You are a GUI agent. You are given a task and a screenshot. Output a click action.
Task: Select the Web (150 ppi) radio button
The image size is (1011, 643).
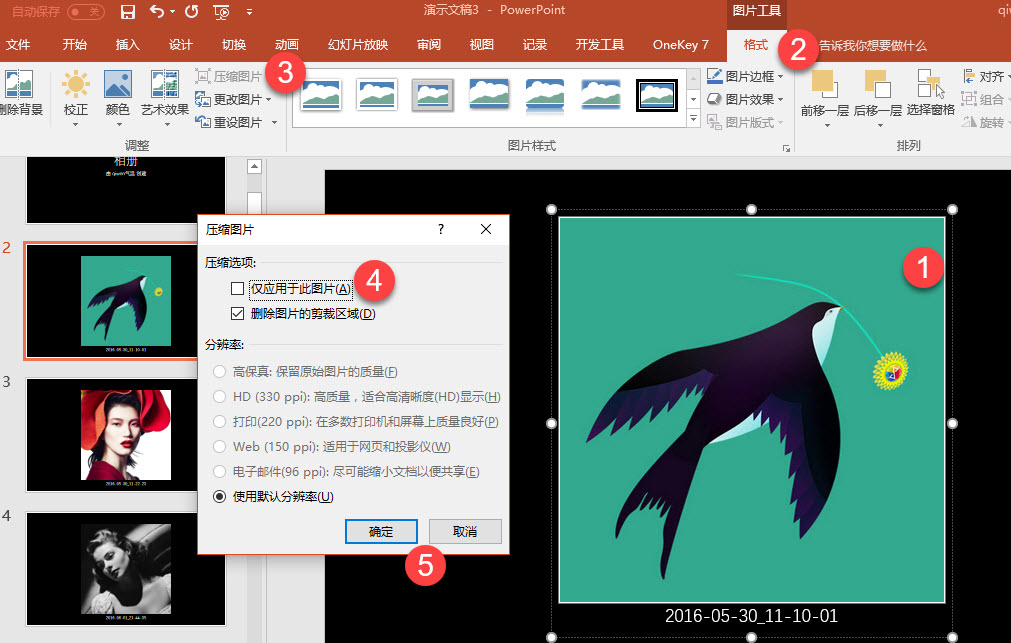219,446
